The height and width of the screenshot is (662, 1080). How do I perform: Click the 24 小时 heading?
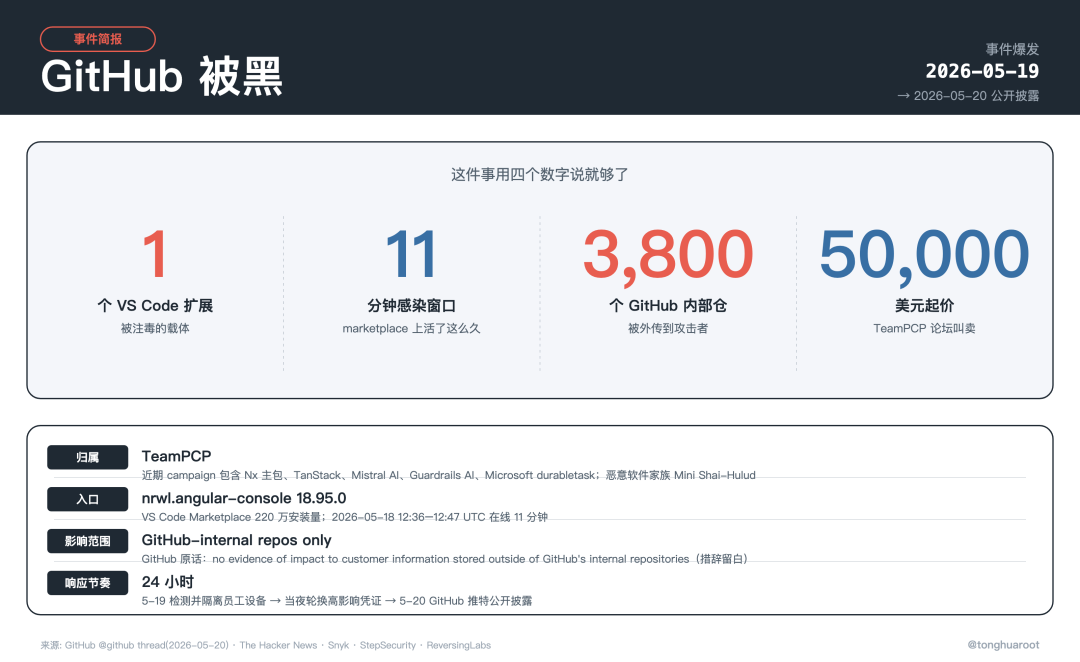pos(167,582)
